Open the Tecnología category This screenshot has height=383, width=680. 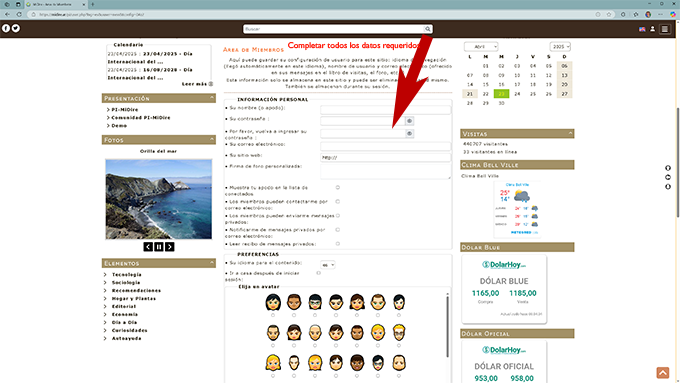[x=127, y=275]
